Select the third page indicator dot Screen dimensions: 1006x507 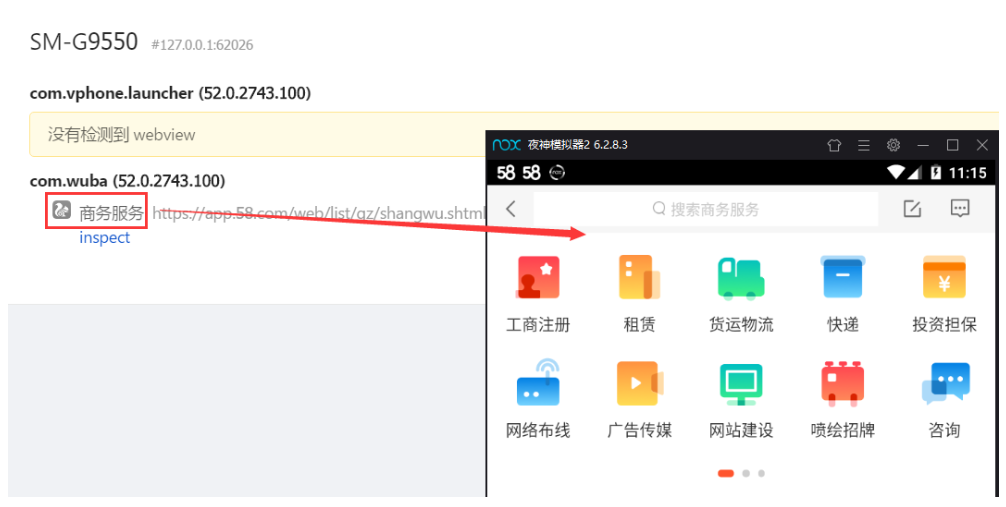(761, 473)
